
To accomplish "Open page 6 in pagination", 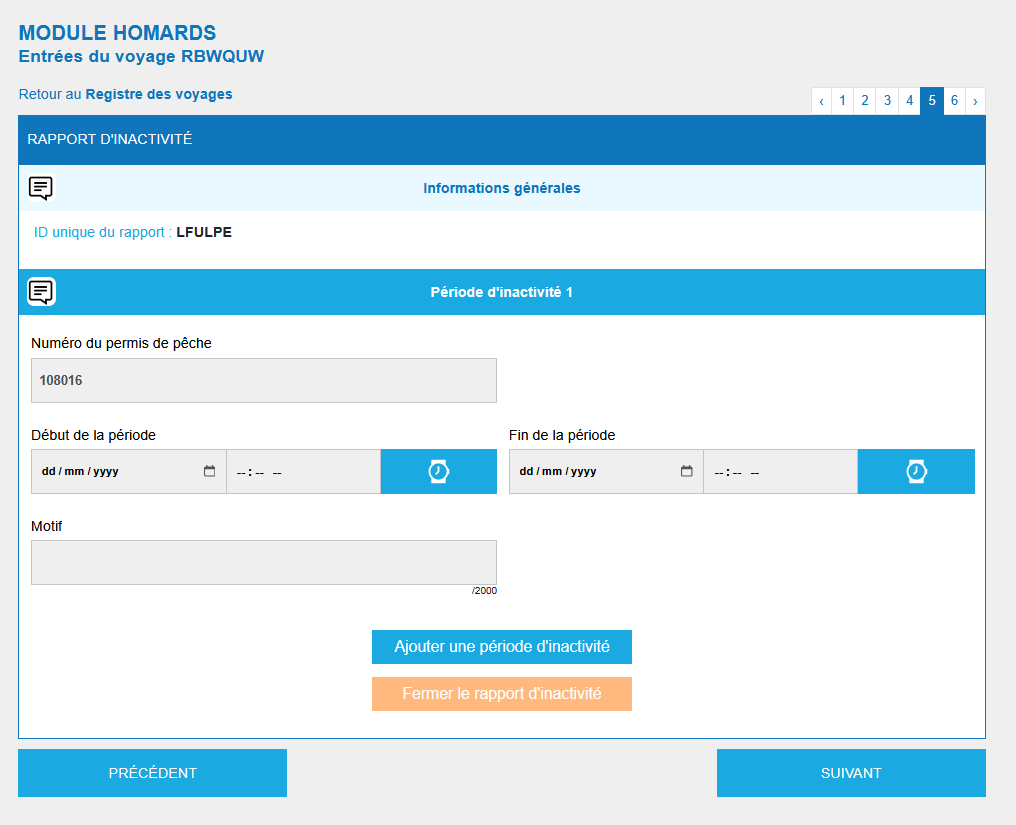I will pos(955,101).
